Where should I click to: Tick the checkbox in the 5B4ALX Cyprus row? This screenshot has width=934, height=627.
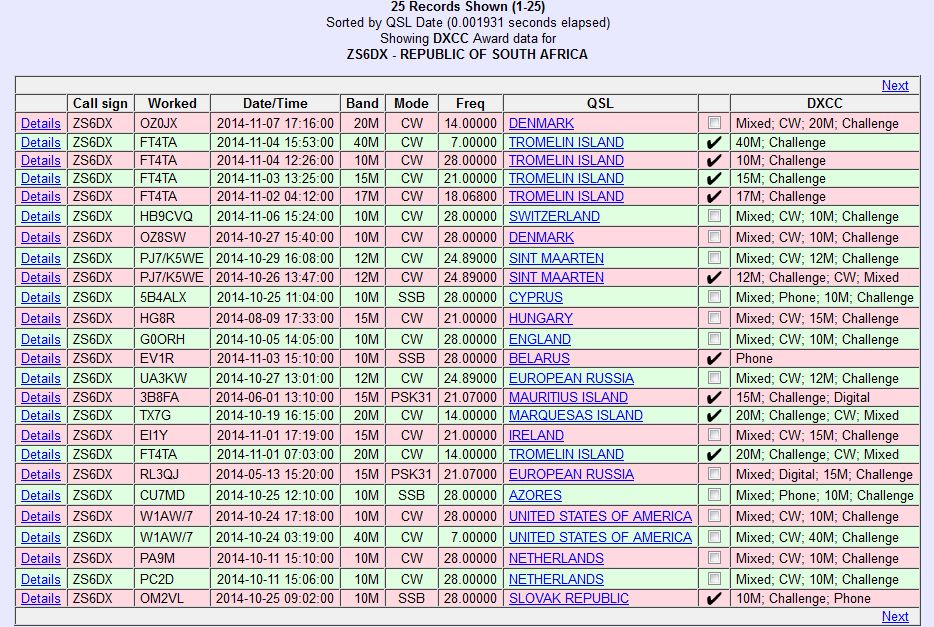[714, 297]
